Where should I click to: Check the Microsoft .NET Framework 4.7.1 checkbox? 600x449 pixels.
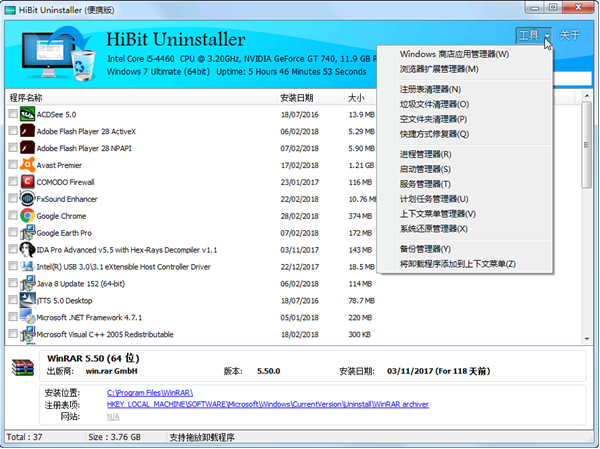click(13, 317)
